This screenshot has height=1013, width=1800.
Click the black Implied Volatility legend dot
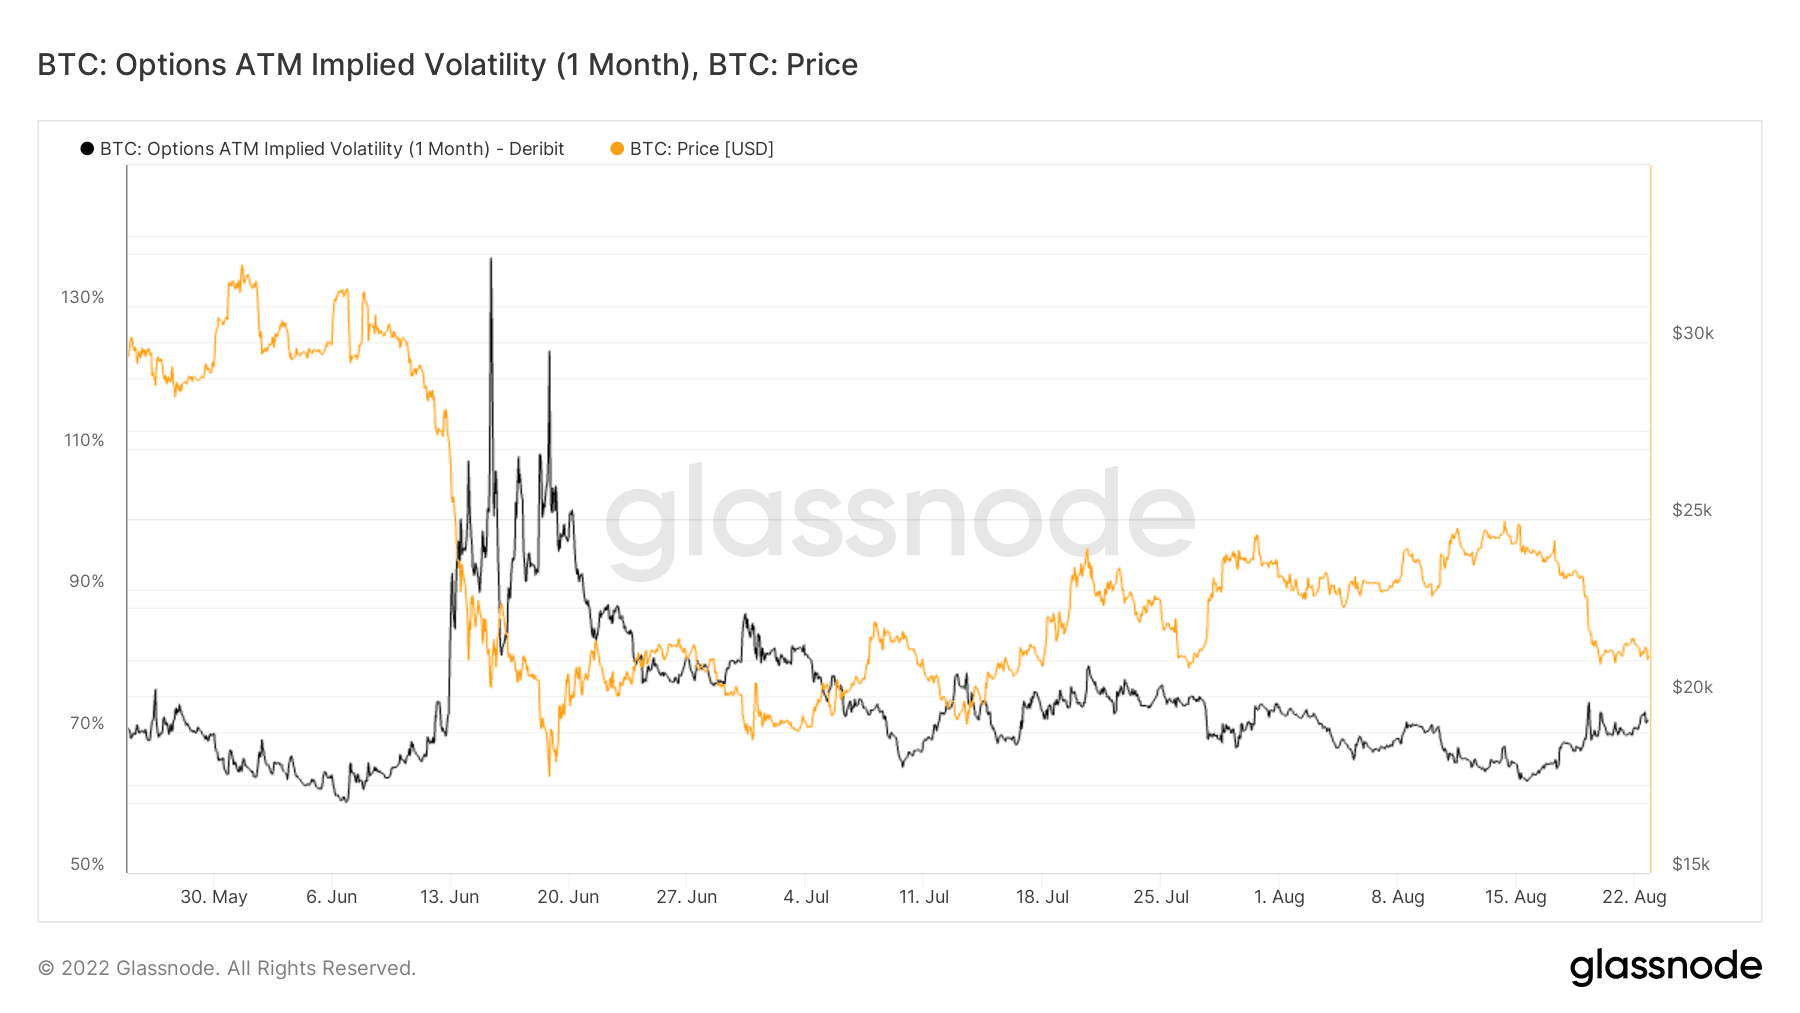coord(87,149)
